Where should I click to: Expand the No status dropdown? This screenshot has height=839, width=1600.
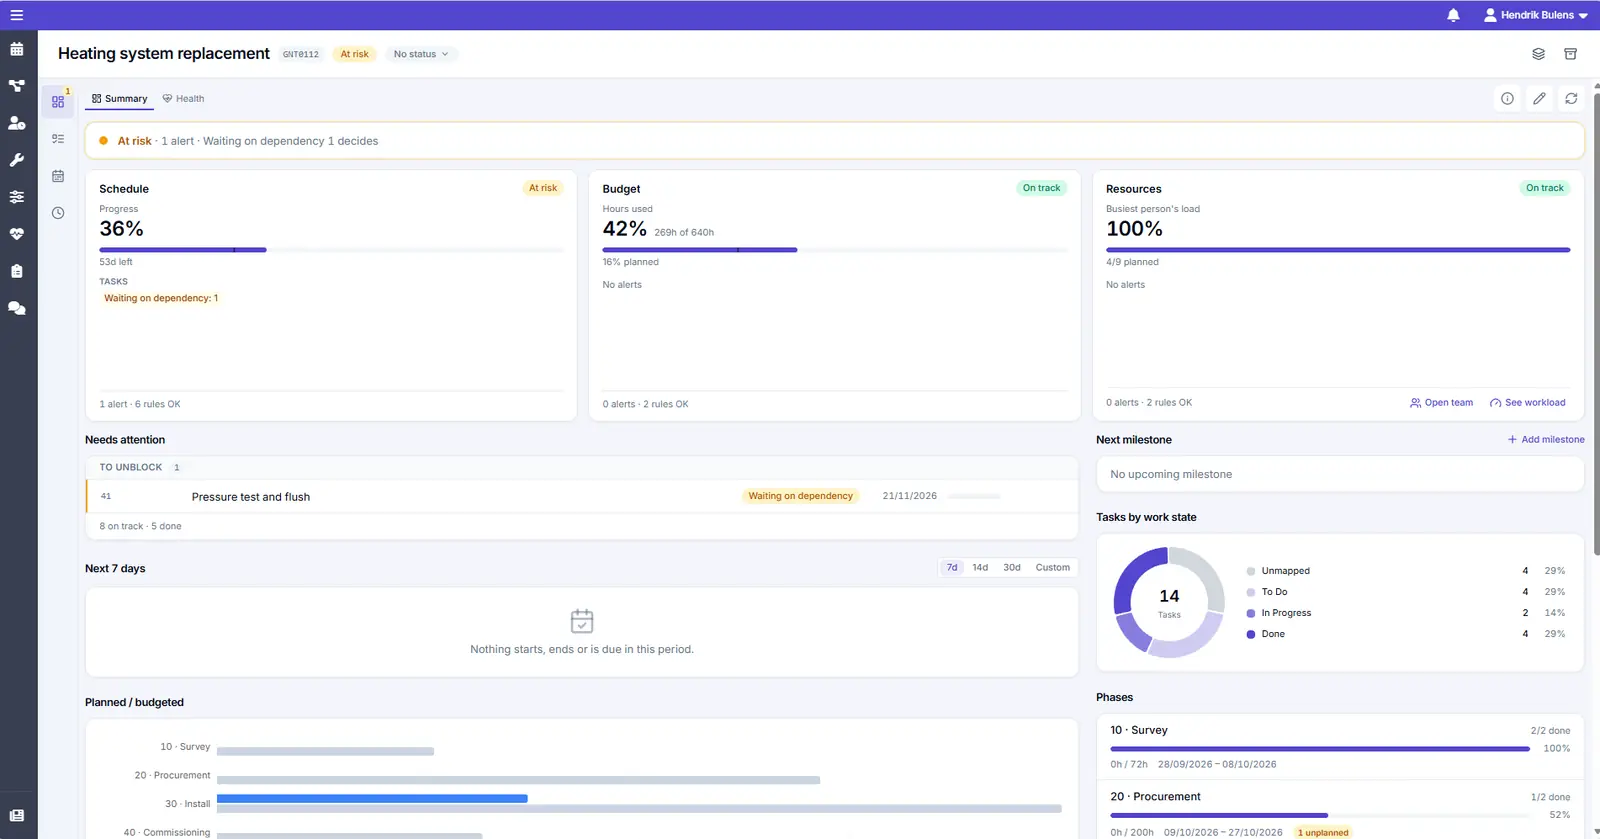click(x=421, y=54)
